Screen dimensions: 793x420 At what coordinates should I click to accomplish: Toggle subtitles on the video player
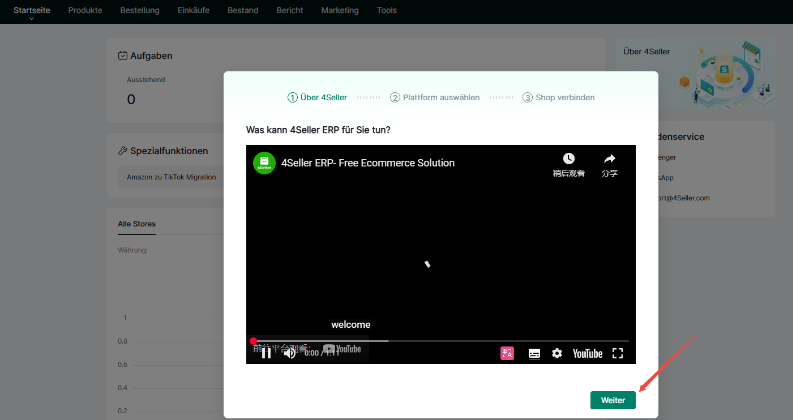point(534,353)
